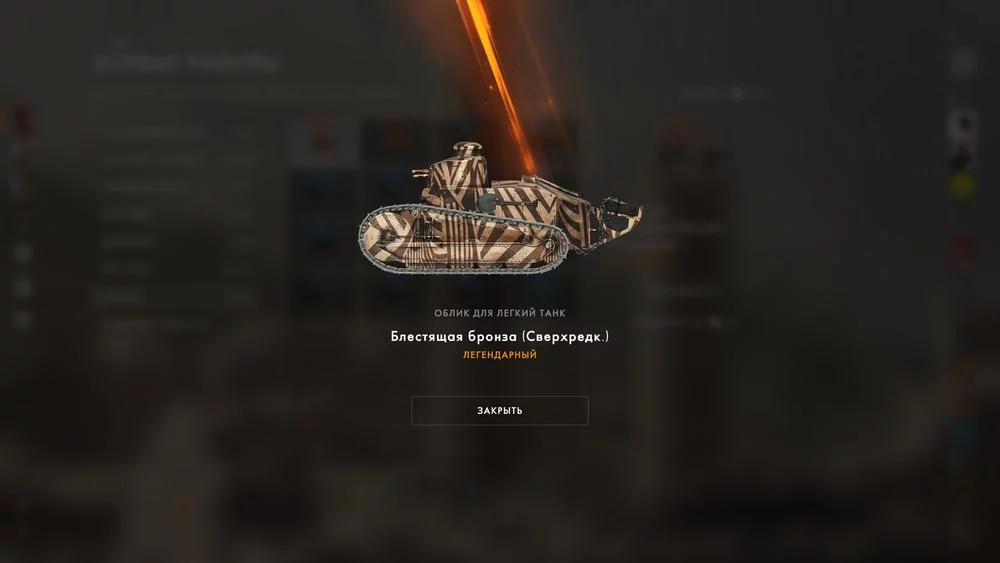Click the blurred red icon on right sidebar

point(964,249)
